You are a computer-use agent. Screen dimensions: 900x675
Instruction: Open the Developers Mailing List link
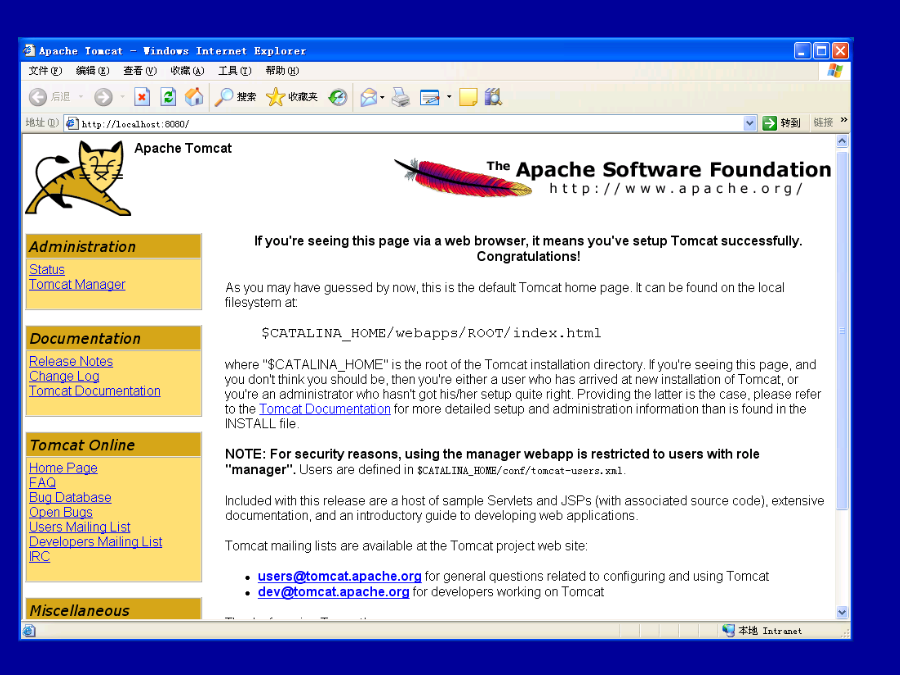coord(95,542)
